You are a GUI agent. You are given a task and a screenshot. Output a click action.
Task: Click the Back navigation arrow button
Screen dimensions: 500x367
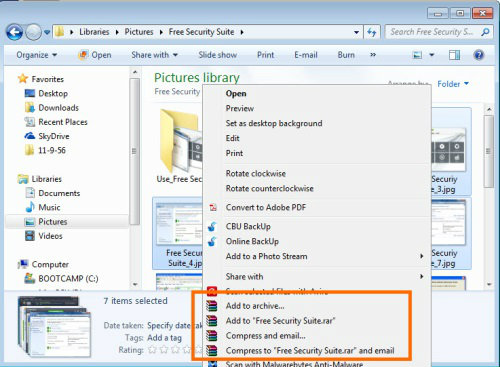pos(14,32)
